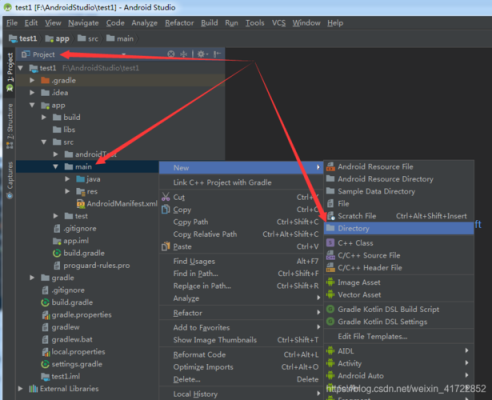The image size is (492, 400).
Task: Click the Project panel settings gear icon
Action: tap(201, 54)
